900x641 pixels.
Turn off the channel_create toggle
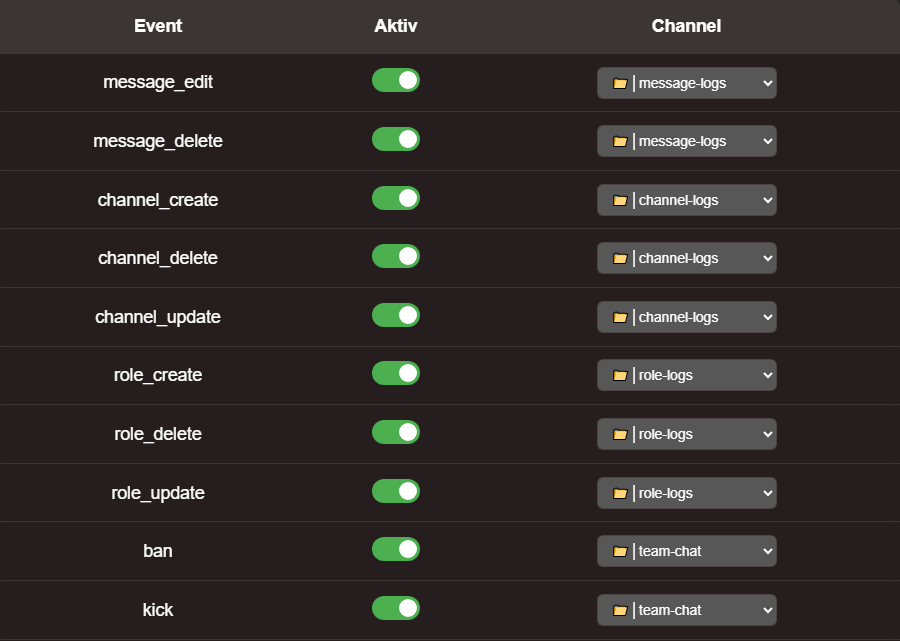point(395,199)
